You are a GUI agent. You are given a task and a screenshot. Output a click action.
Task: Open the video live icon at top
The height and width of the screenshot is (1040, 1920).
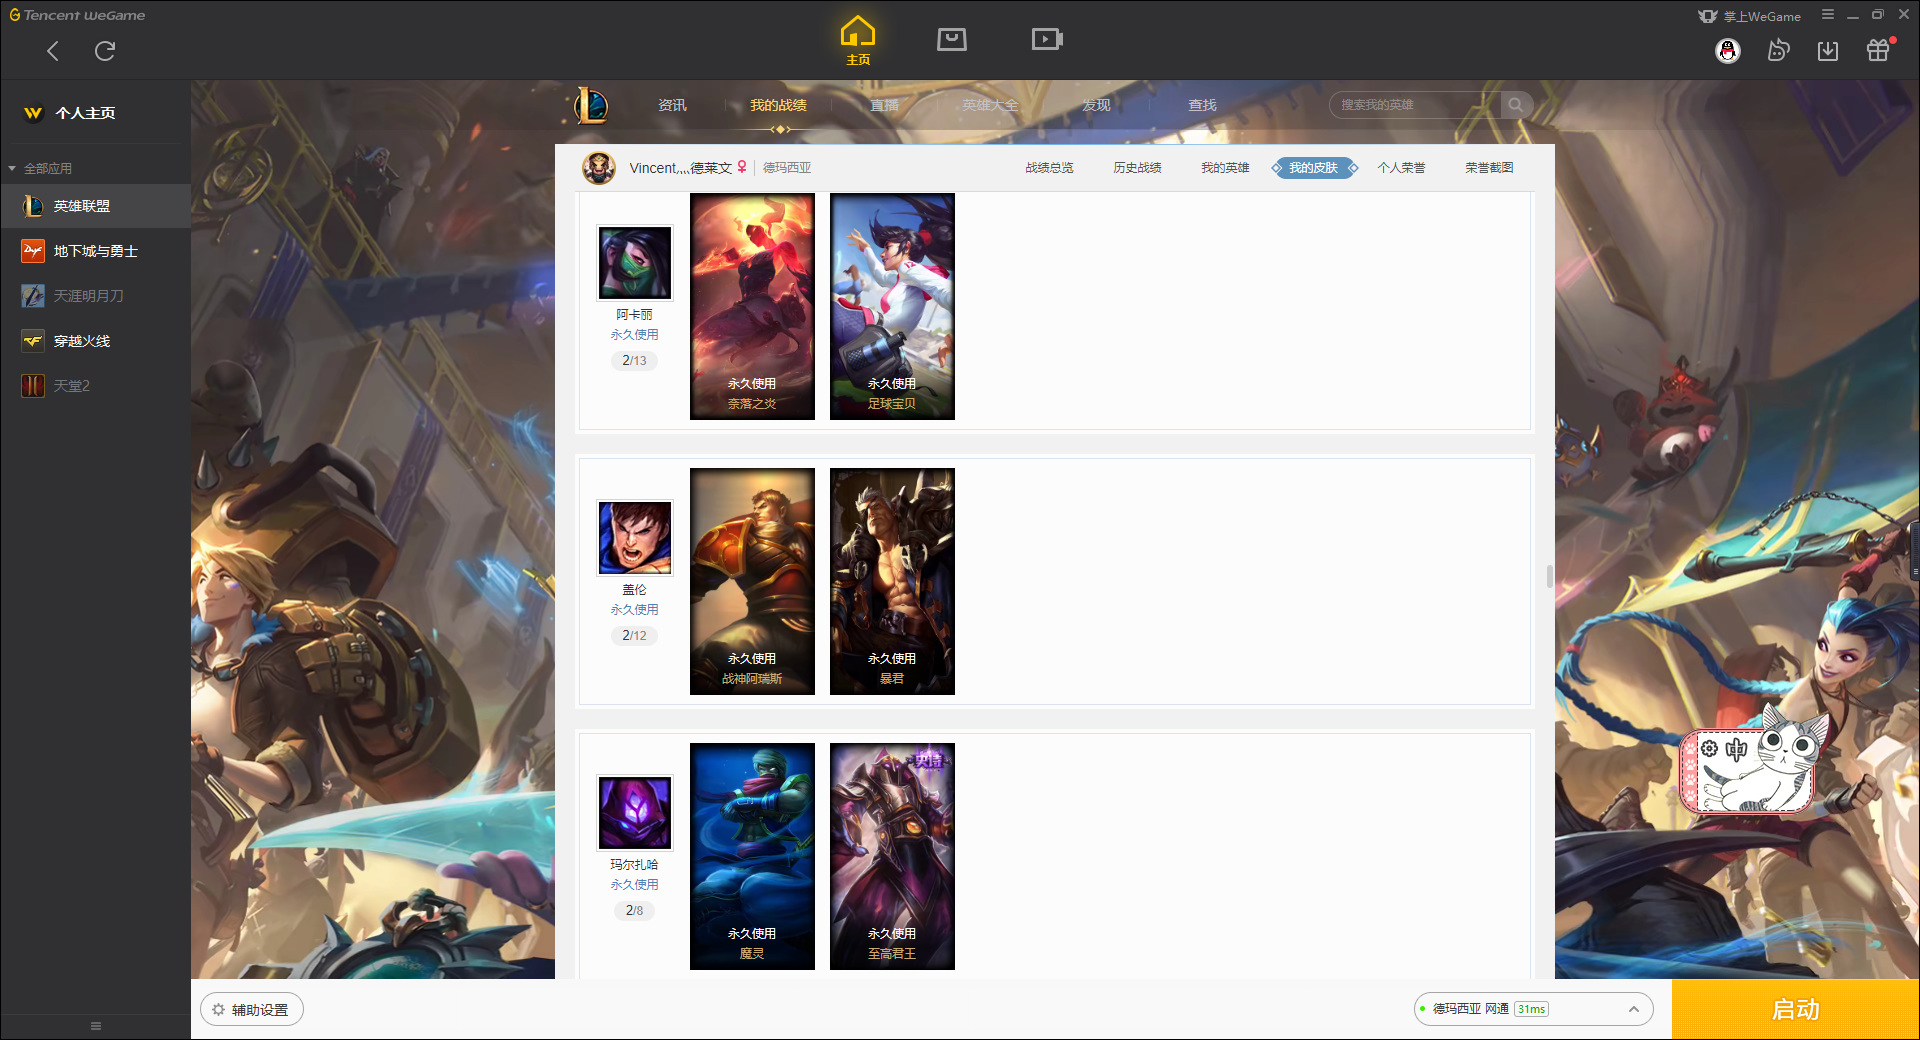pos(1046,39)
